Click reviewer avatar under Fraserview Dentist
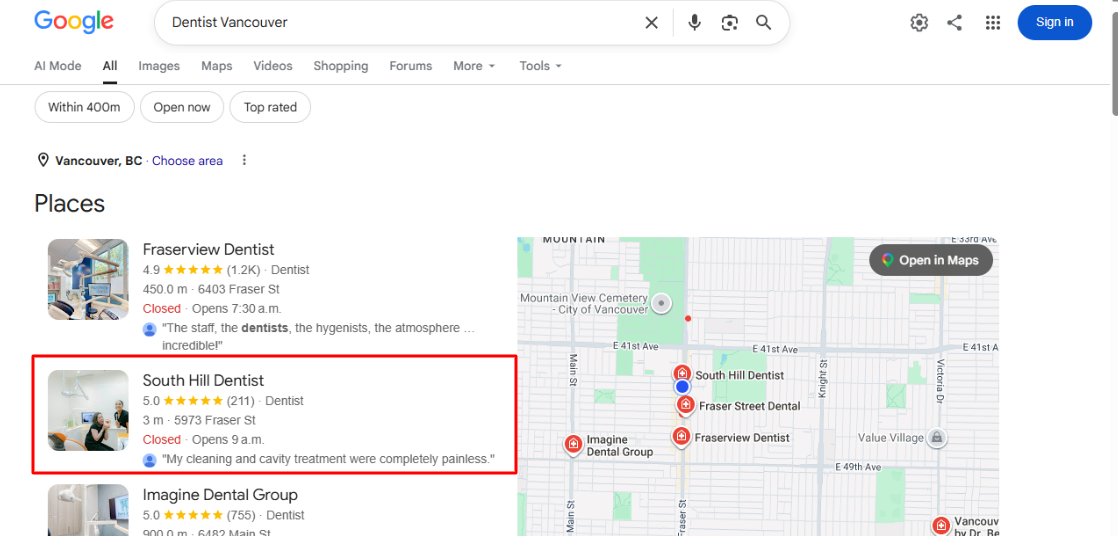Screen dimensions: 1118x536 tap(150, 329)
